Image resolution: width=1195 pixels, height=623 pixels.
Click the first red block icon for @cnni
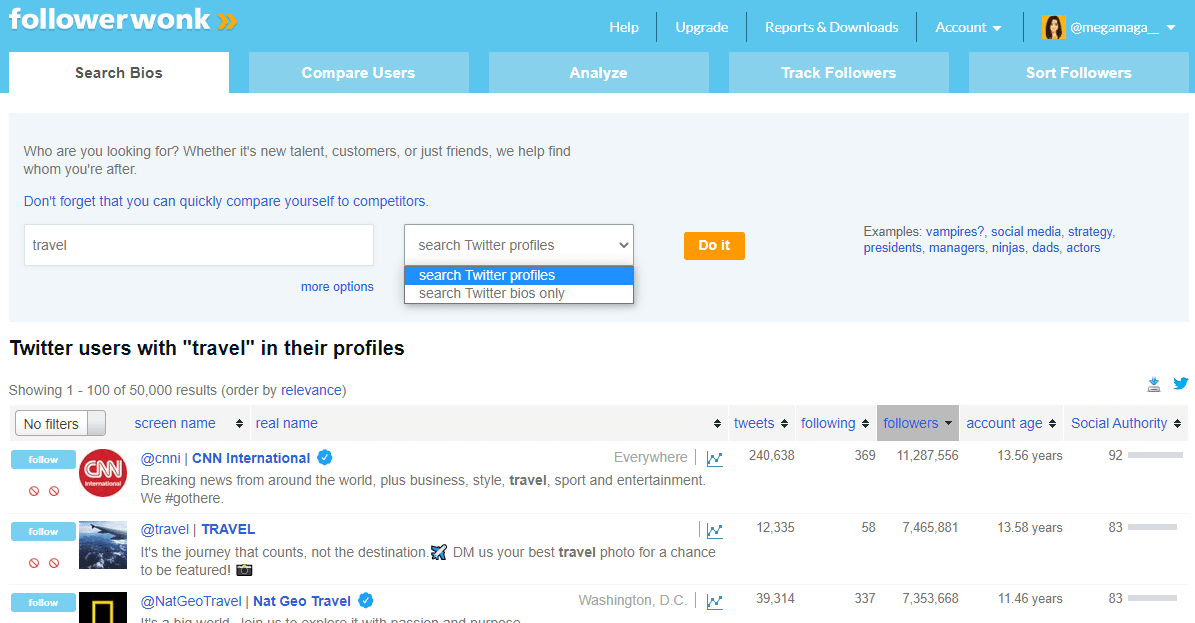click(34, 491)
